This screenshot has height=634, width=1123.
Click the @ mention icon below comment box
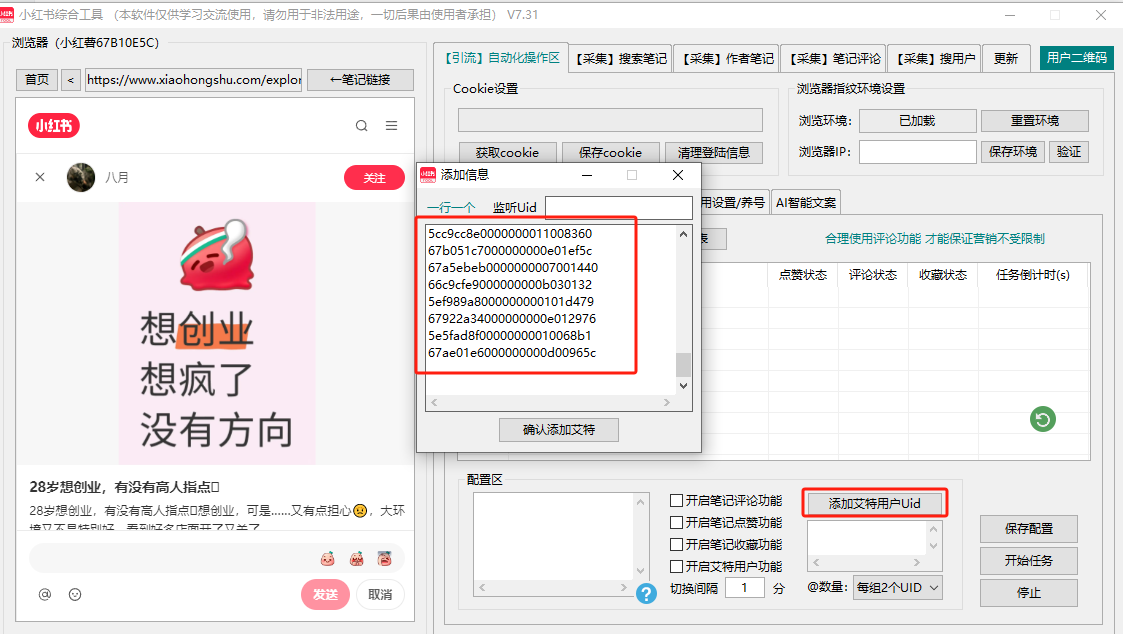click(x=44, y=594)
